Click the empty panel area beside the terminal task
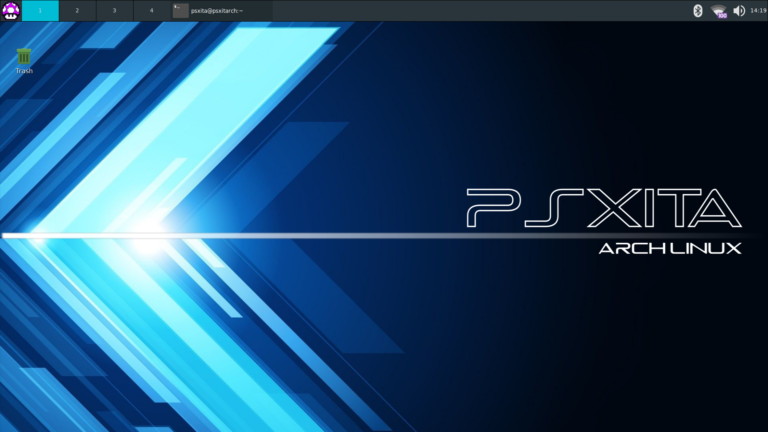This screenshot has width=768, height=432. click(450, 10)
